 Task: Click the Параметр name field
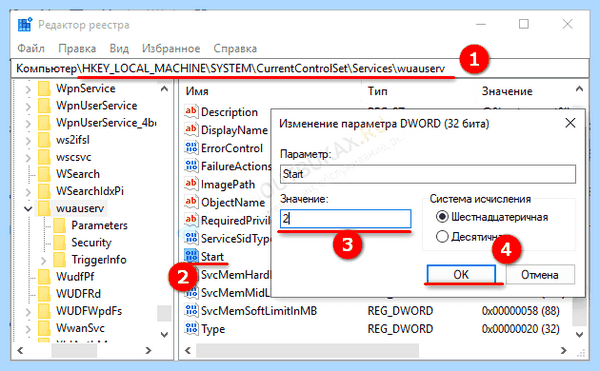pos(428,174)
